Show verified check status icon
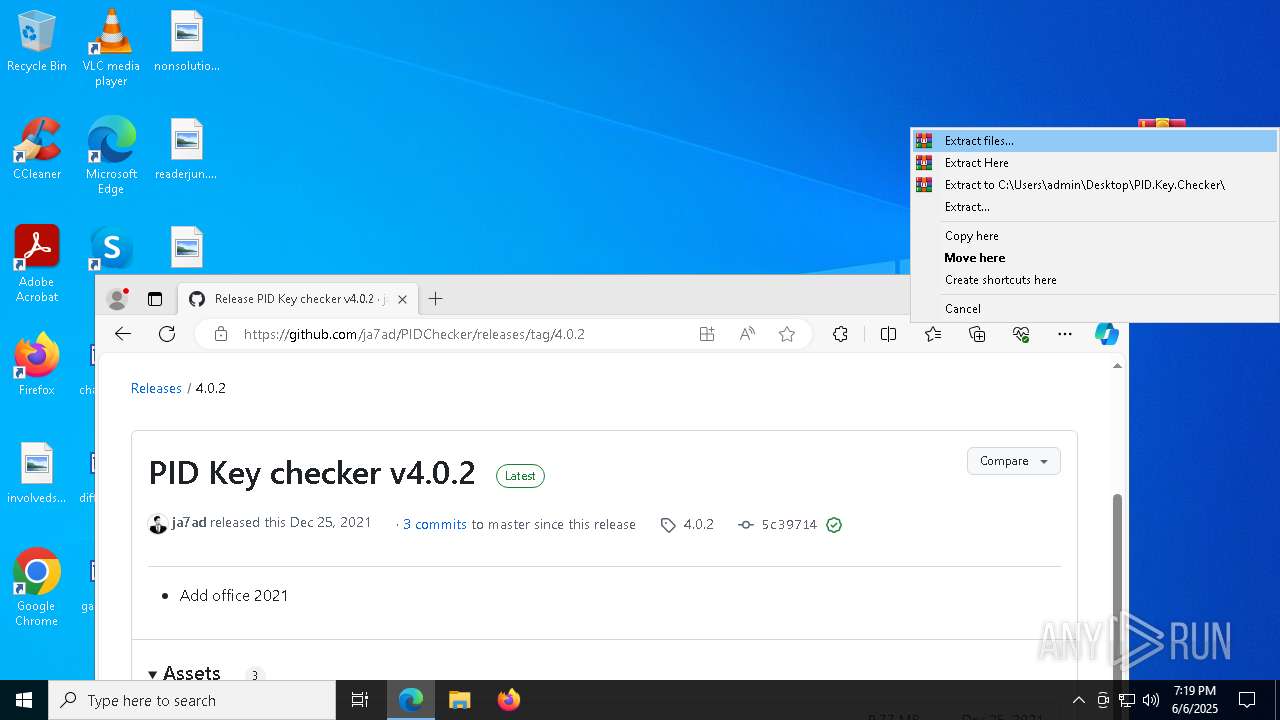This screenshot has width=1280, height=720. tap(834, 524)
